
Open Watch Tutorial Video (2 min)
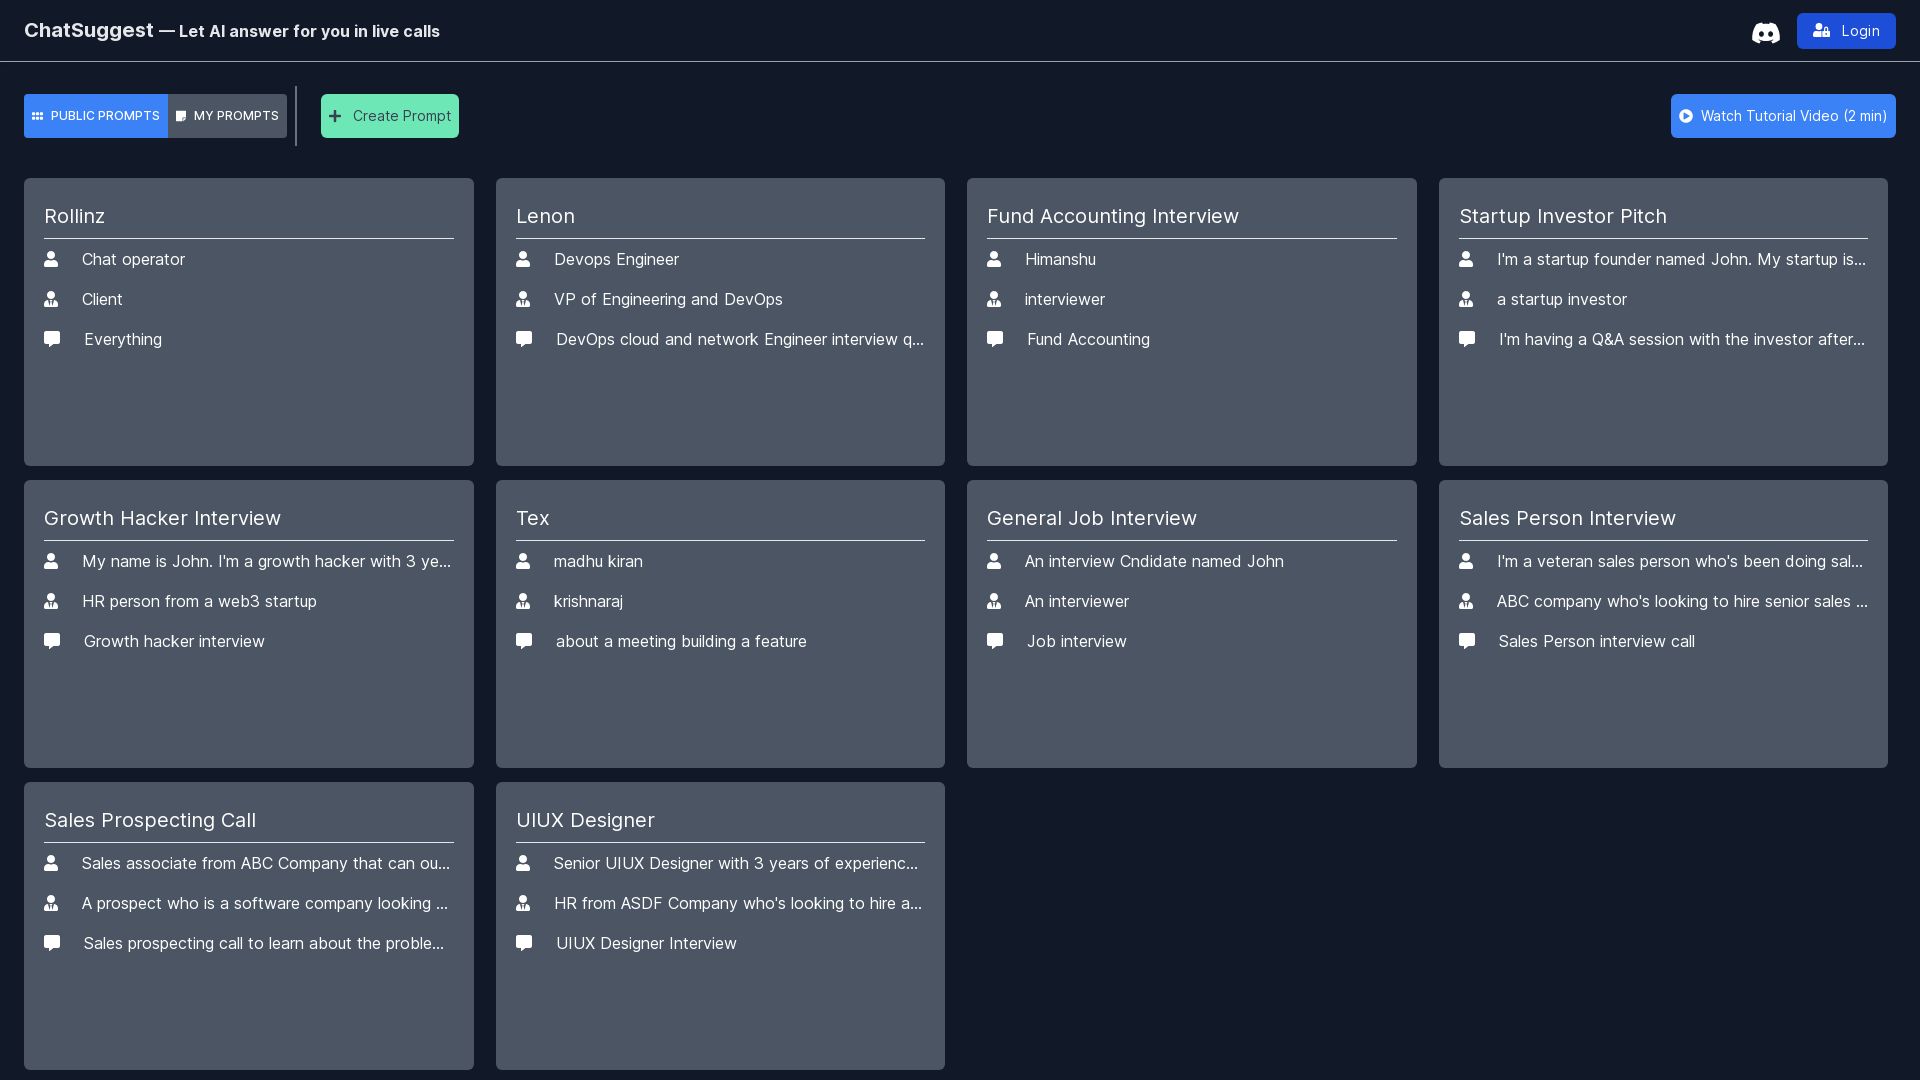[x=1782, y=116]
